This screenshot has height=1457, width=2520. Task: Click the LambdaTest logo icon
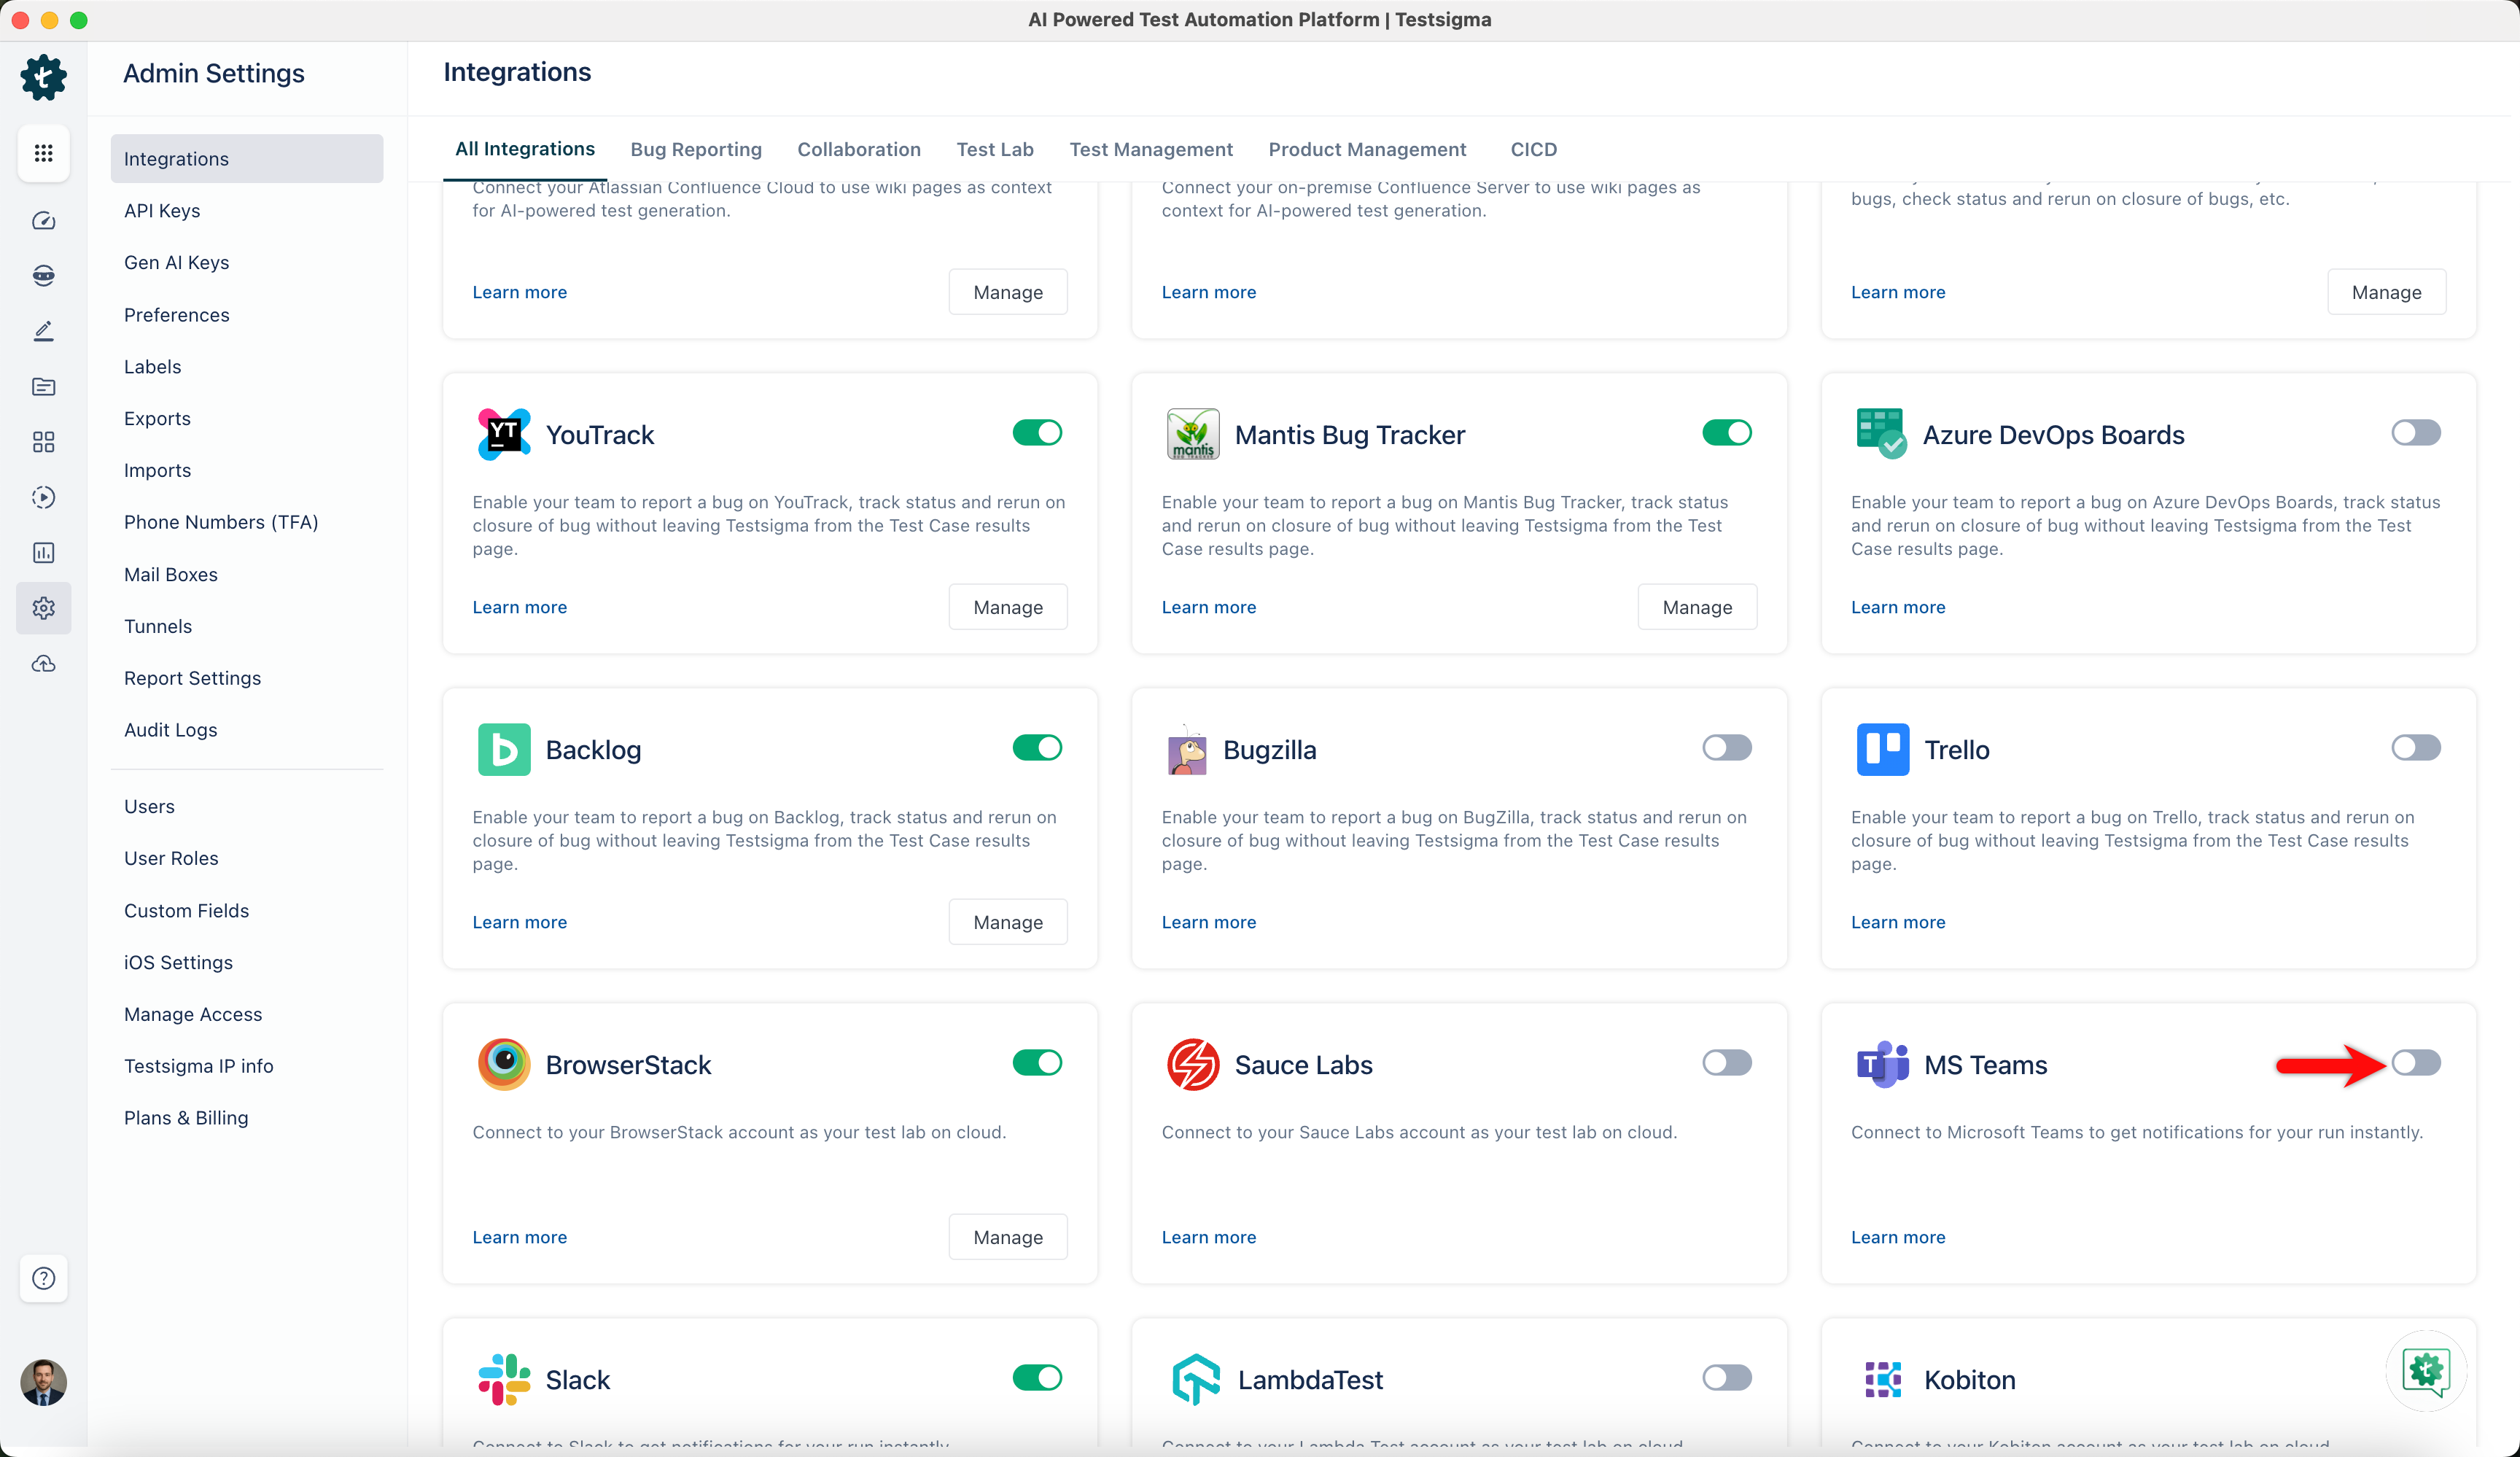(x=1195, y=1379)
